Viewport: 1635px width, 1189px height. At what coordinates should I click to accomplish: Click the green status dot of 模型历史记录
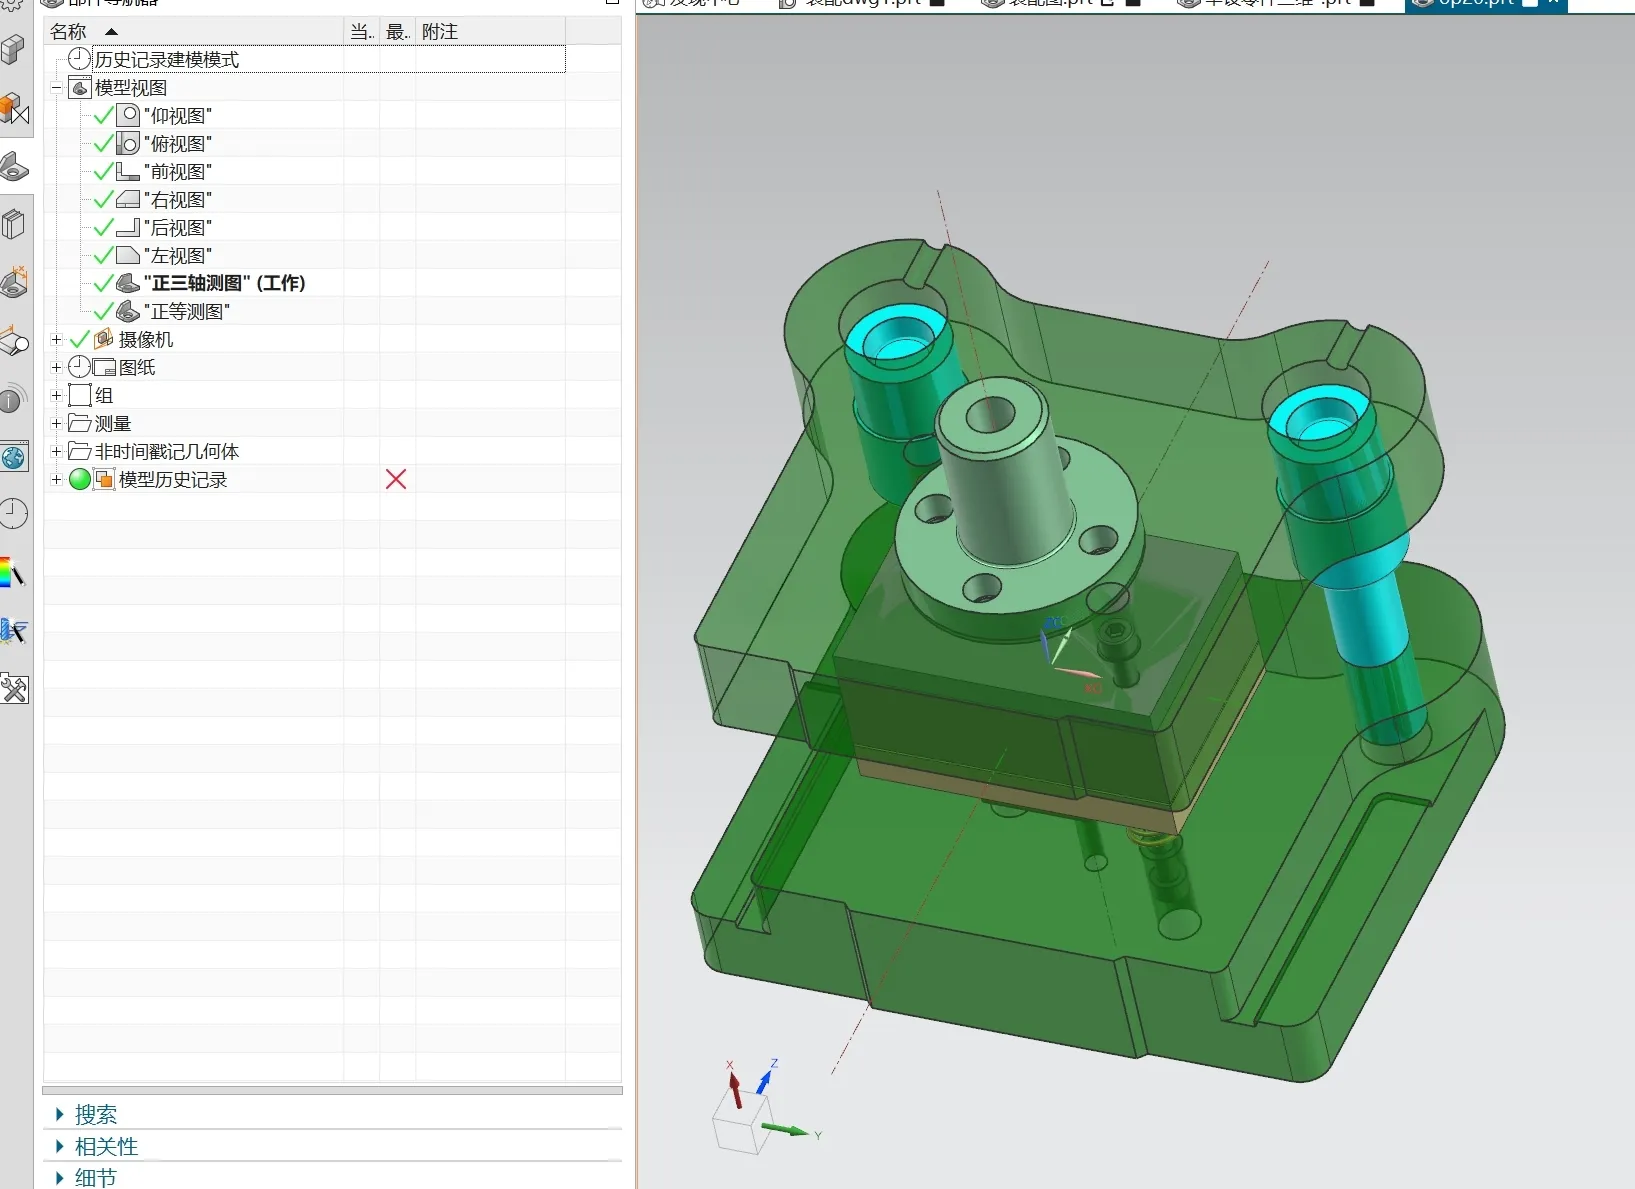(80, 479)
